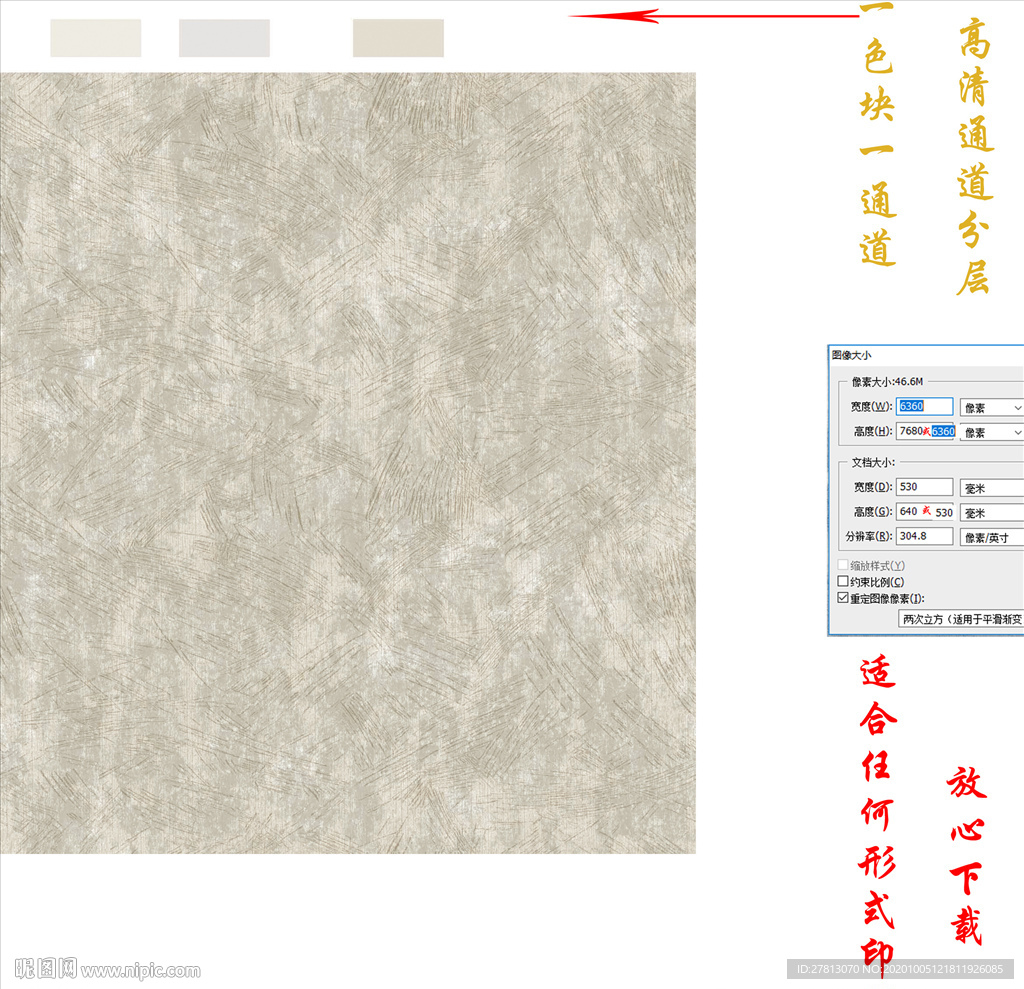1024x989 pixels.
Task: Click the 宽度(W) pixel width field showing 6360
Action: pos(924,406)
